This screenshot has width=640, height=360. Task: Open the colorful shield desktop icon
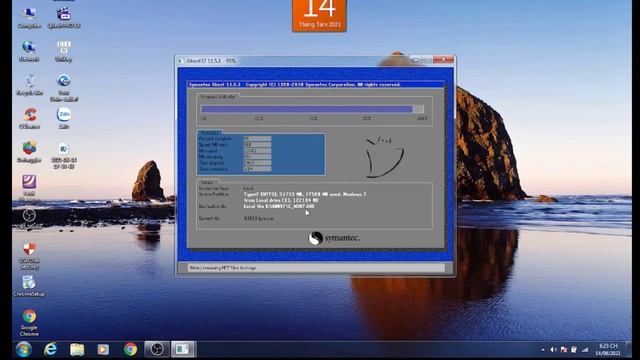click(x=29, y=152)
